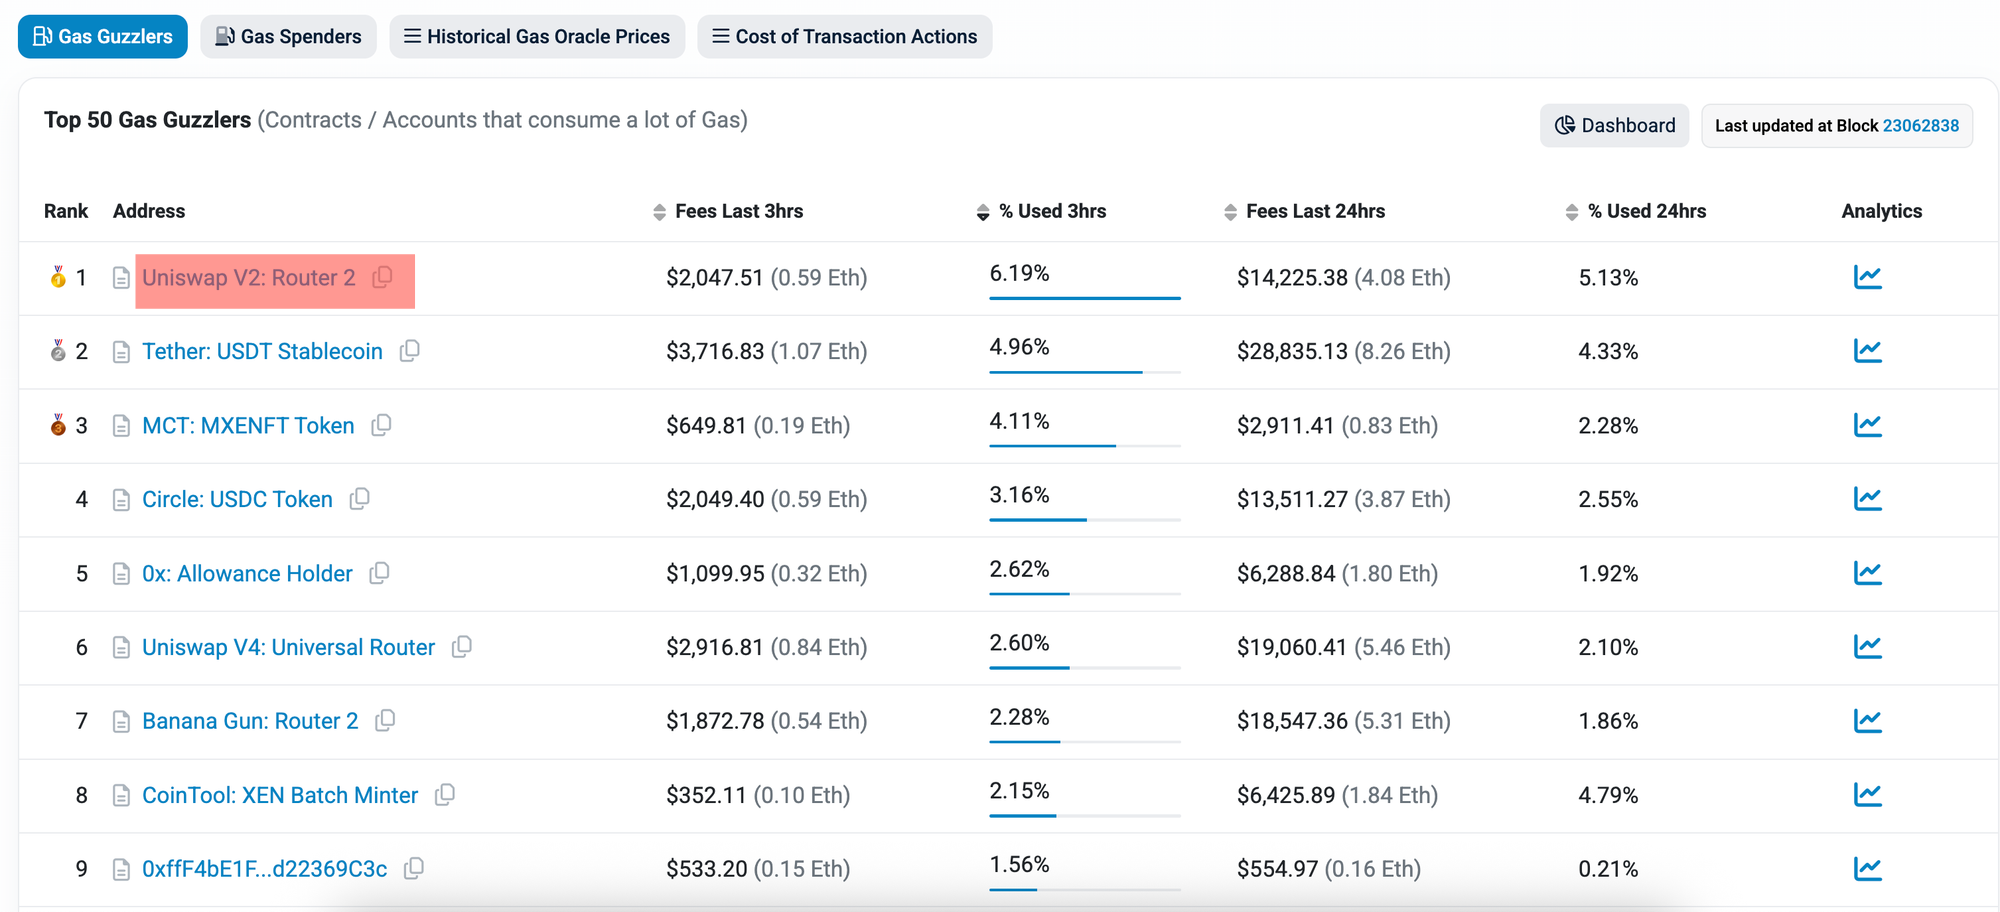Select the $28,835.13 (8.26 Eth) fee value

pos(1343,352)
